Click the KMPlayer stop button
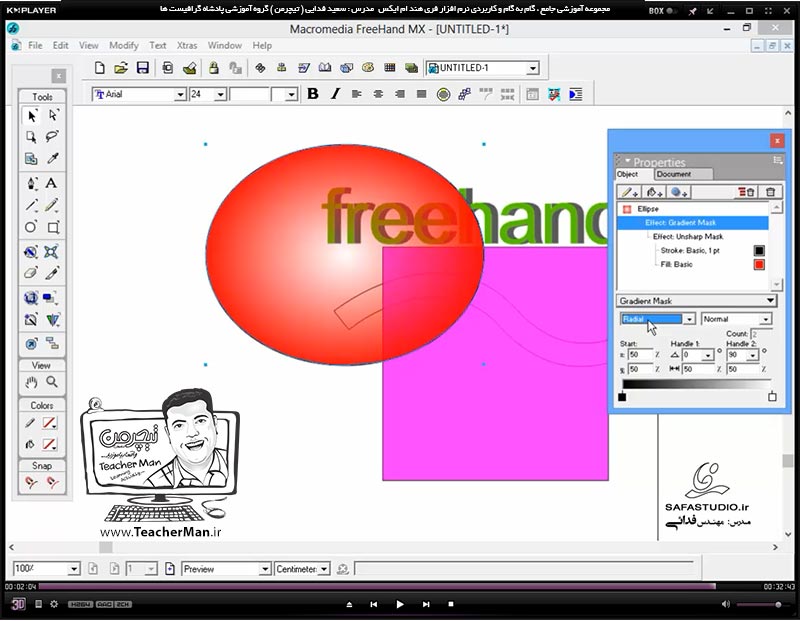Image resolution: width=800 pixels, height=621 pixels. (x=451, y=604)
